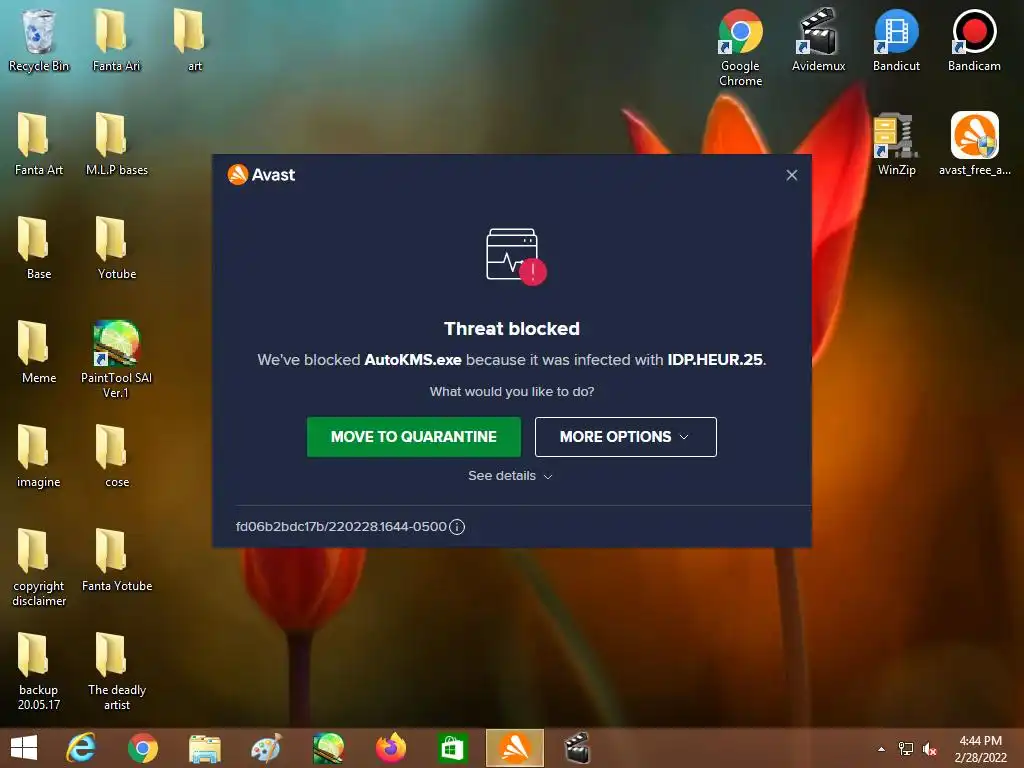Select Recycle Bin desktop icon
This screenshot has height=768, width=1024.
coord(39,40)
